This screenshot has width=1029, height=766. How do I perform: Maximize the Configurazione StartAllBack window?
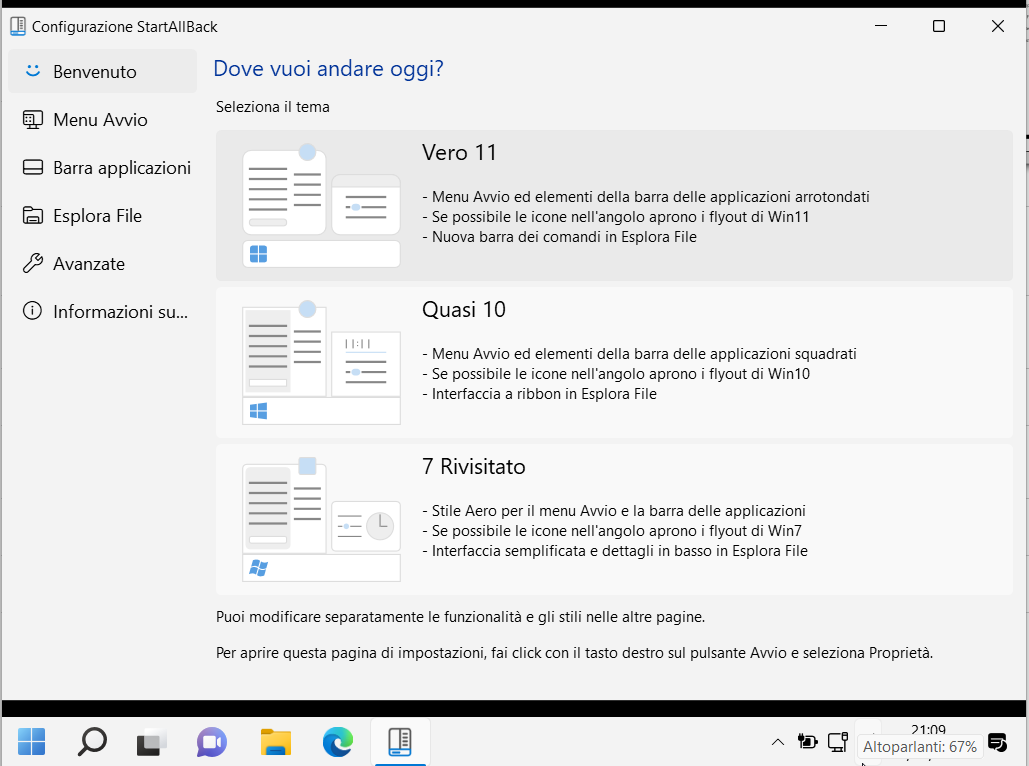click(938, 26)
